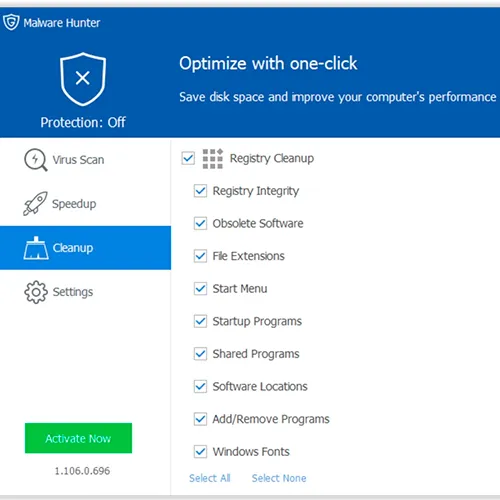Toggle the File Extensions checkbox
Screen dimensions: 500x500
[200, 256]
